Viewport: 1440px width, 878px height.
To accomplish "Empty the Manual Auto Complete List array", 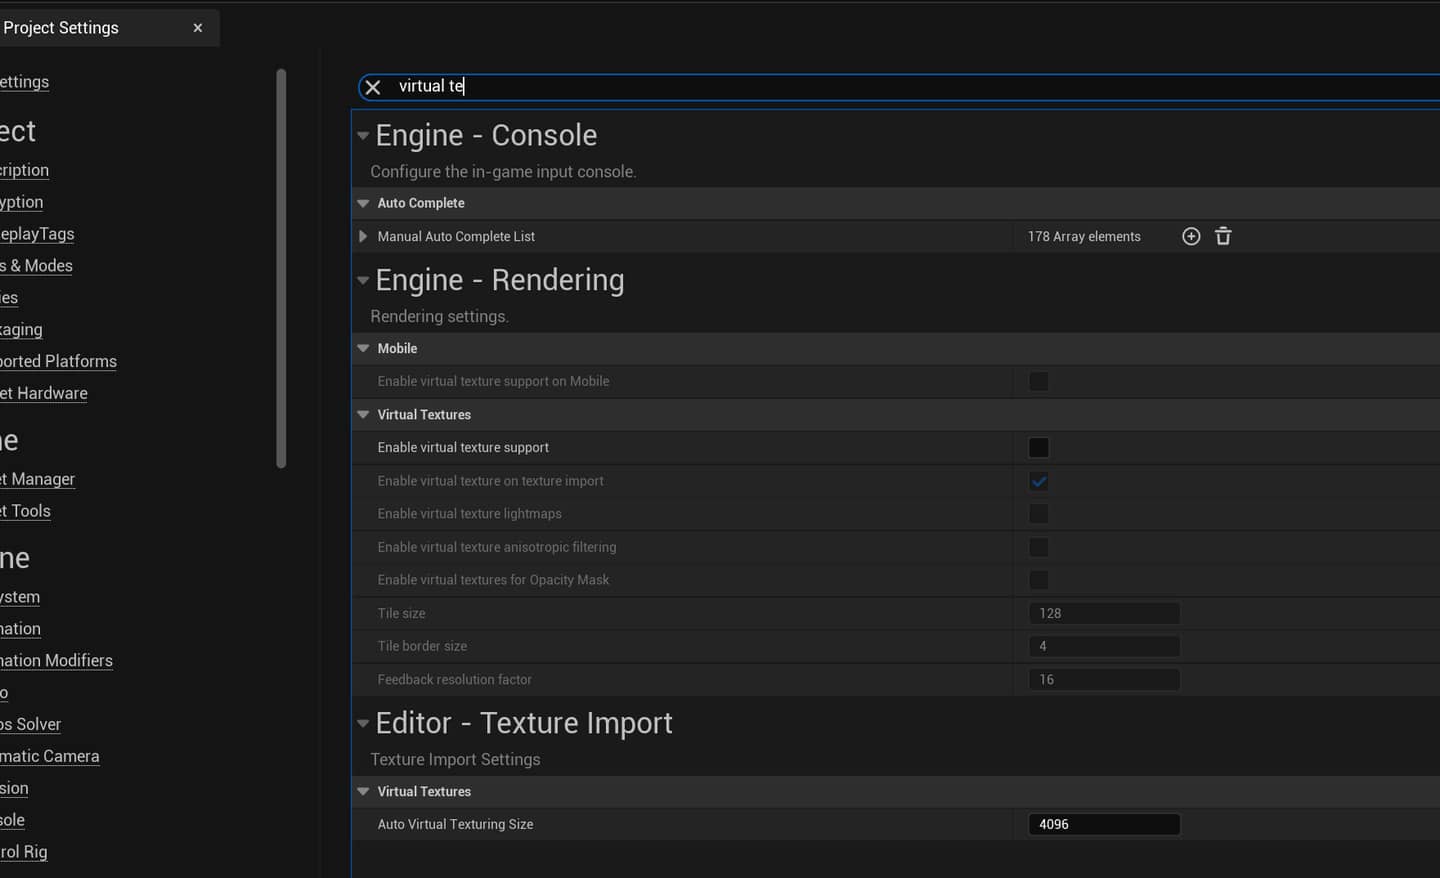I will [1223, 236].
